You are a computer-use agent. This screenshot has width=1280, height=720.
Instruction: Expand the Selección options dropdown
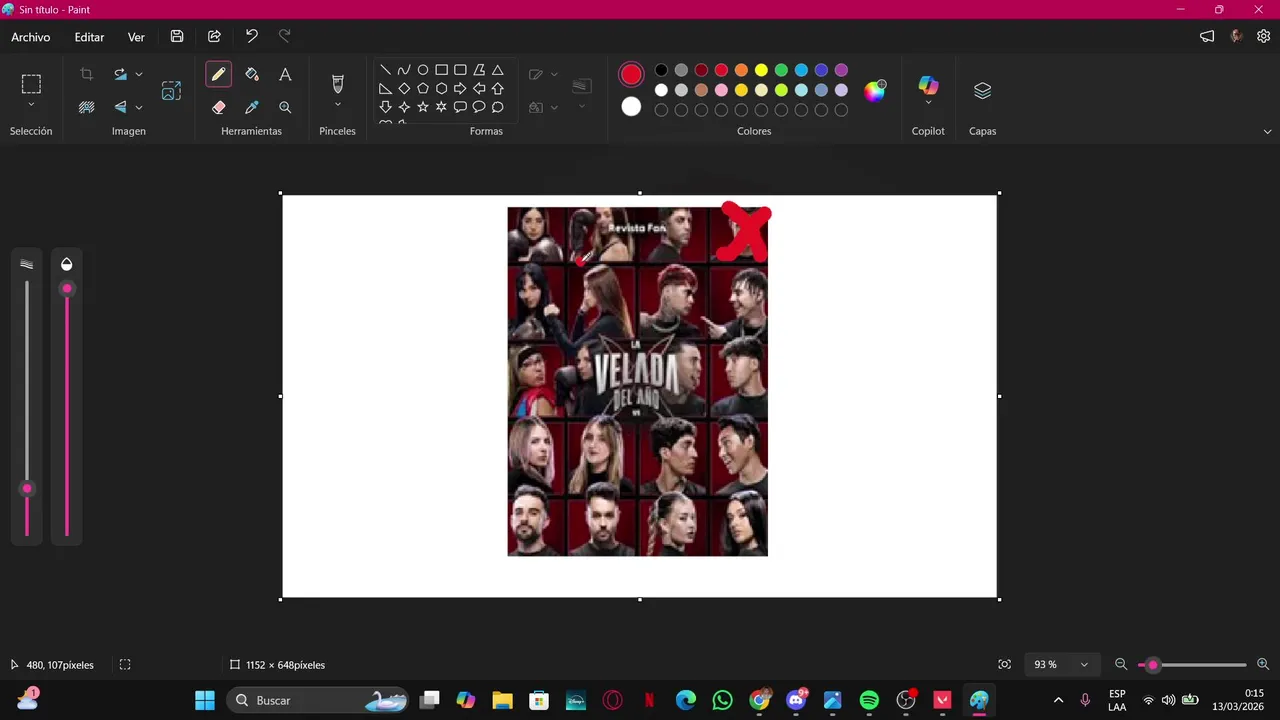31,105
